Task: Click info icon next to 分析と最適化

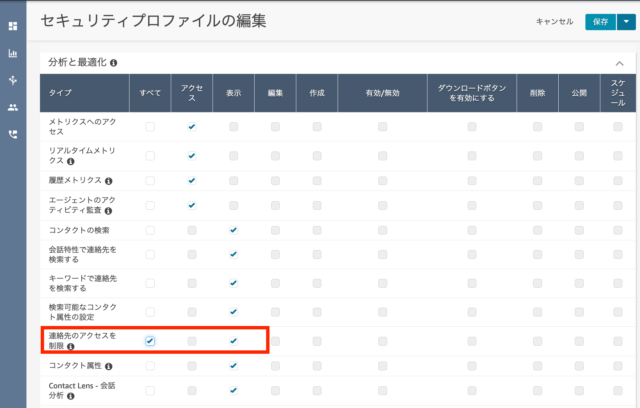Action: click(x=113, y=63)
